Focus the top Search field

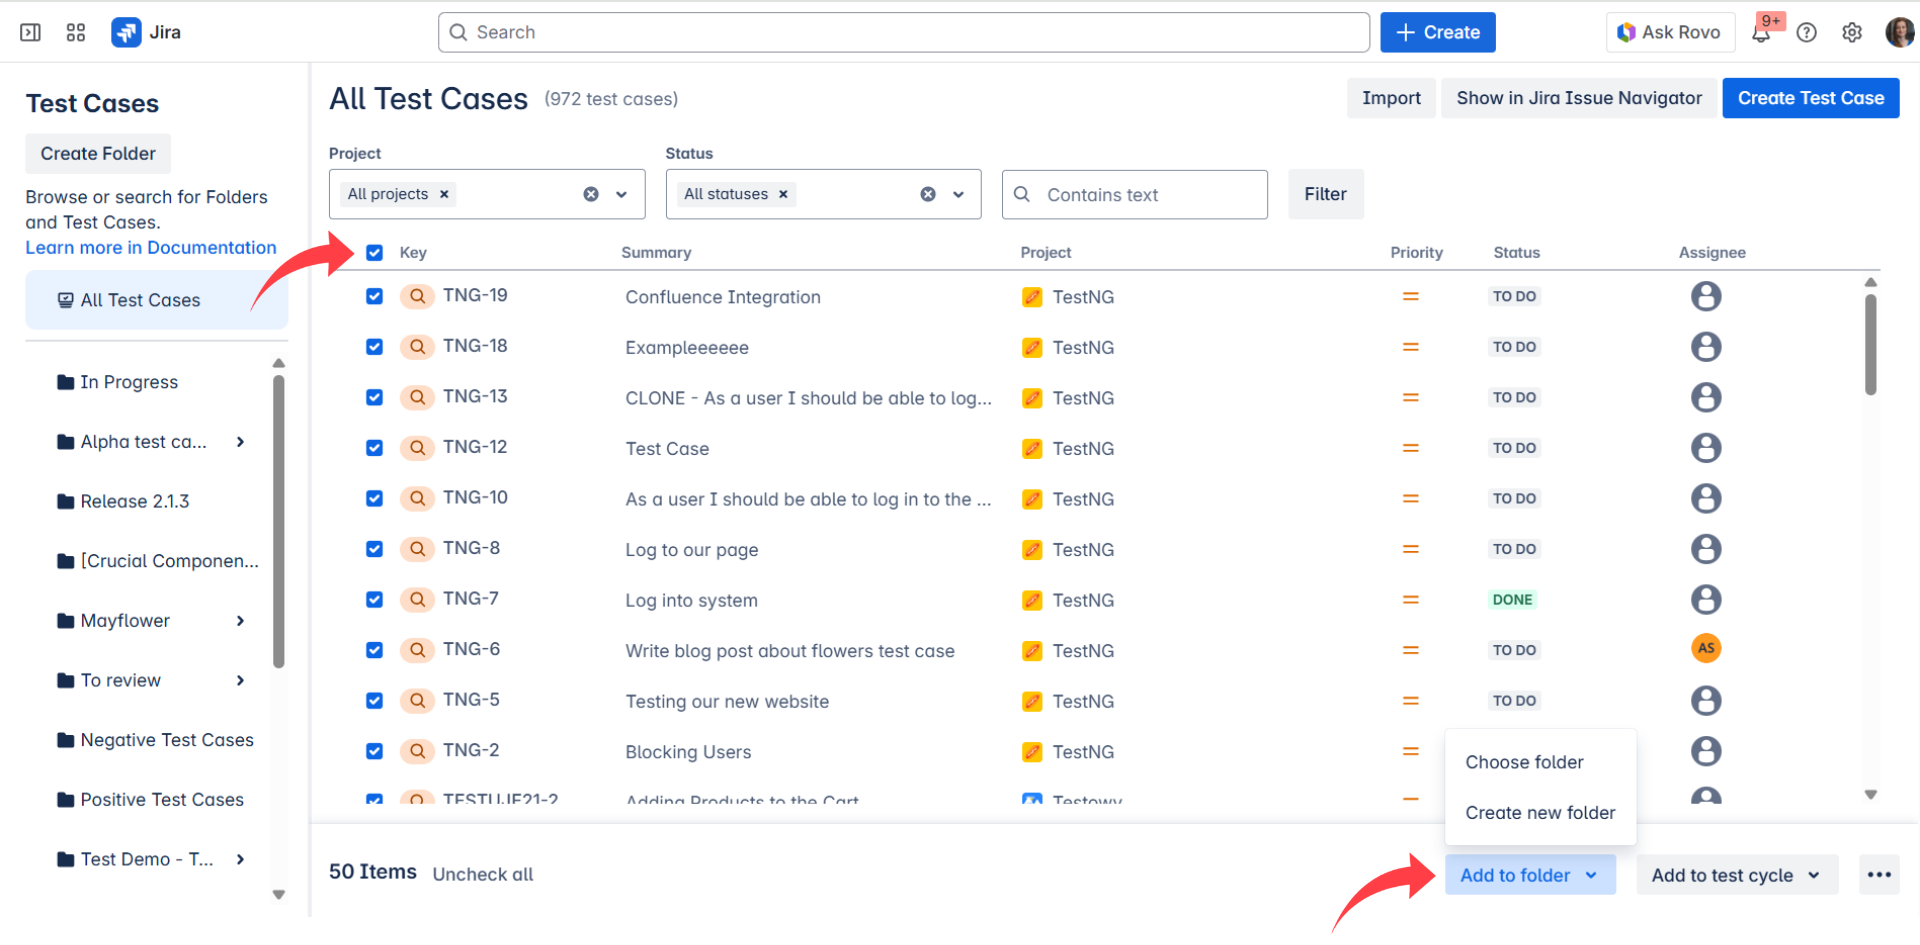point(903,32)
